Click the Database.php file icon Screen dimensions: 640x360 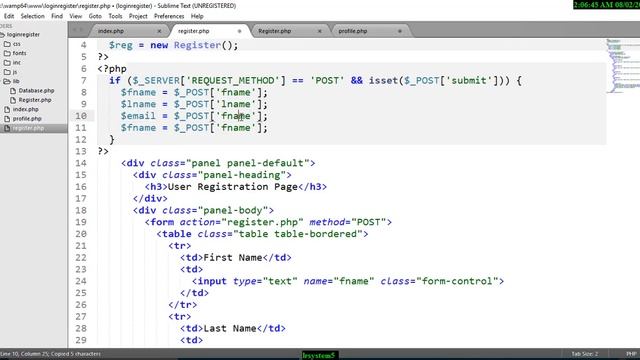[13, 91]
